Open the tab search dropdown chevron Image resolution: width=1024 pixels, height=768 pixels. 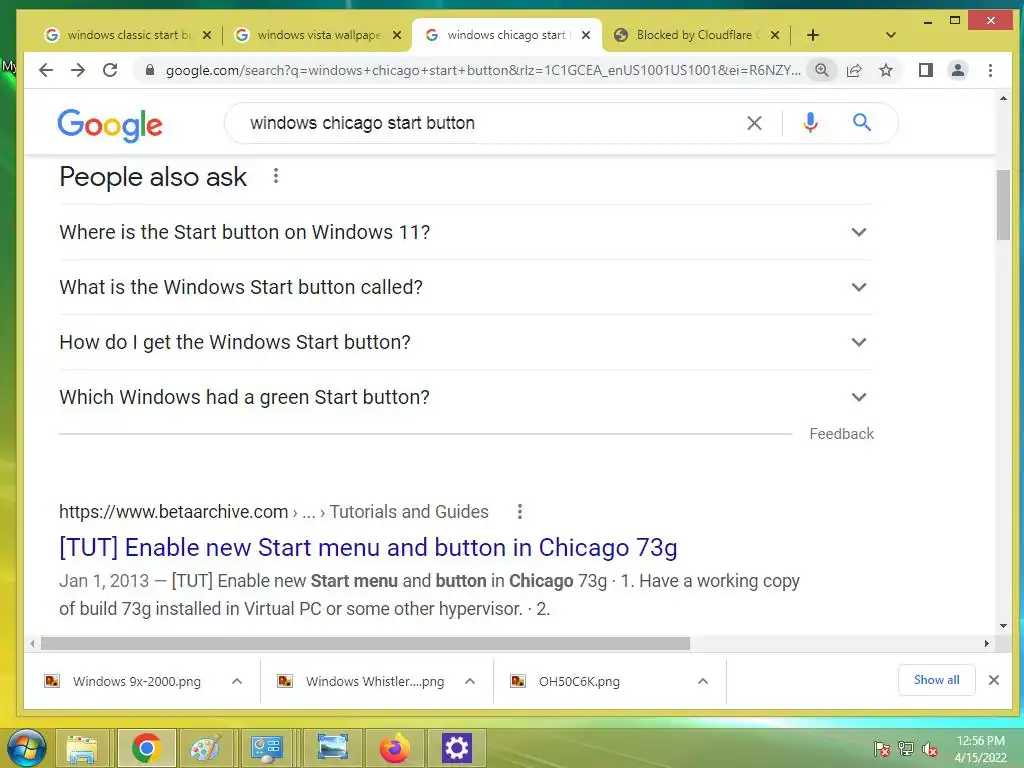click(x=890, y=35)
